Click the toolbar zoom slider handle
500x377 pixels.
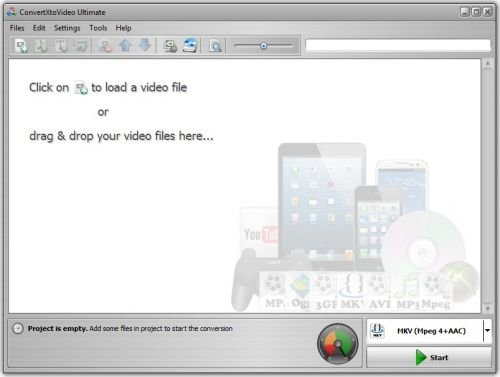point(263,46)
